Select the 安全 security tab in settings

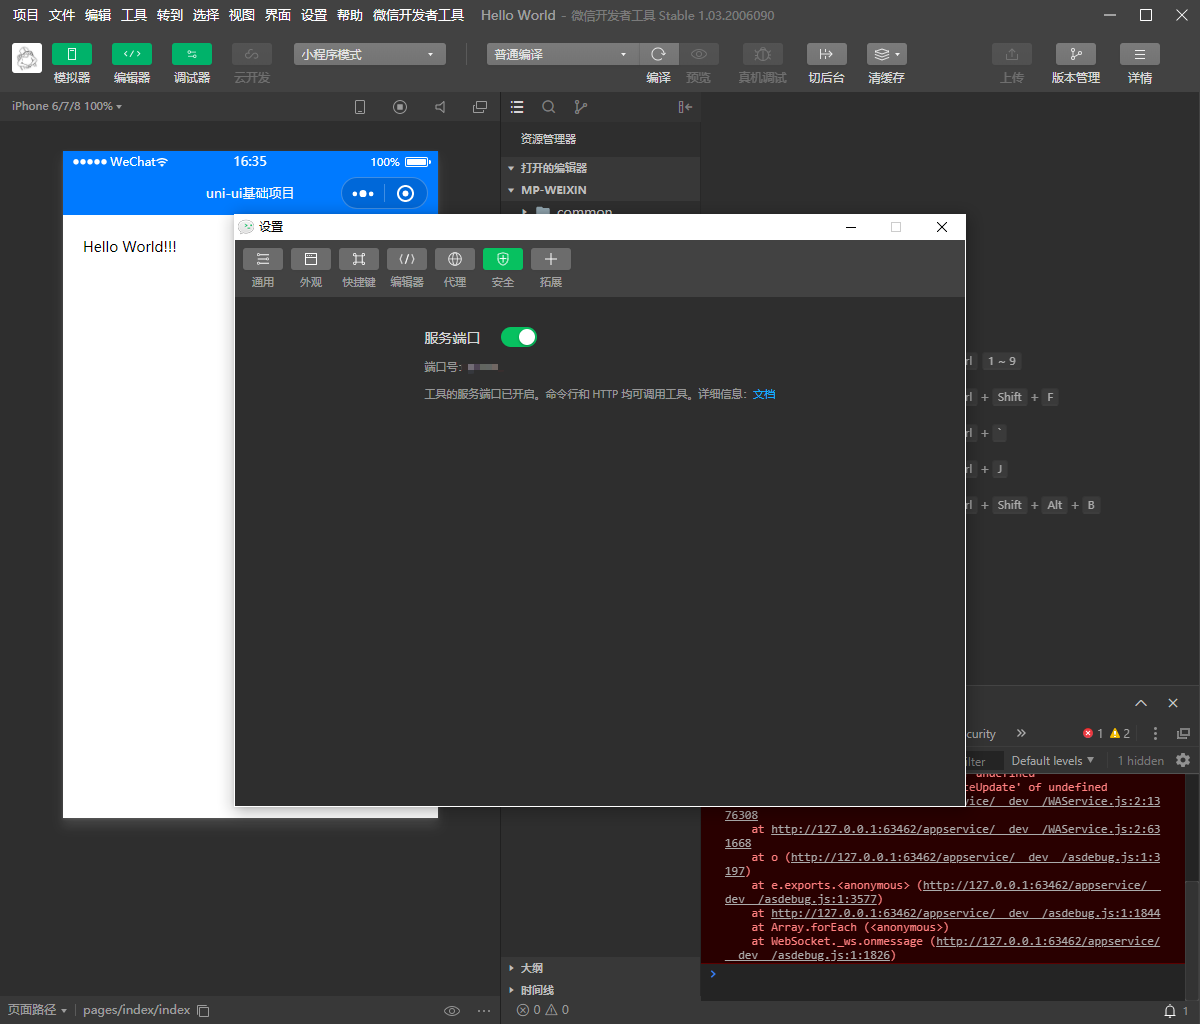pos(503,269)
